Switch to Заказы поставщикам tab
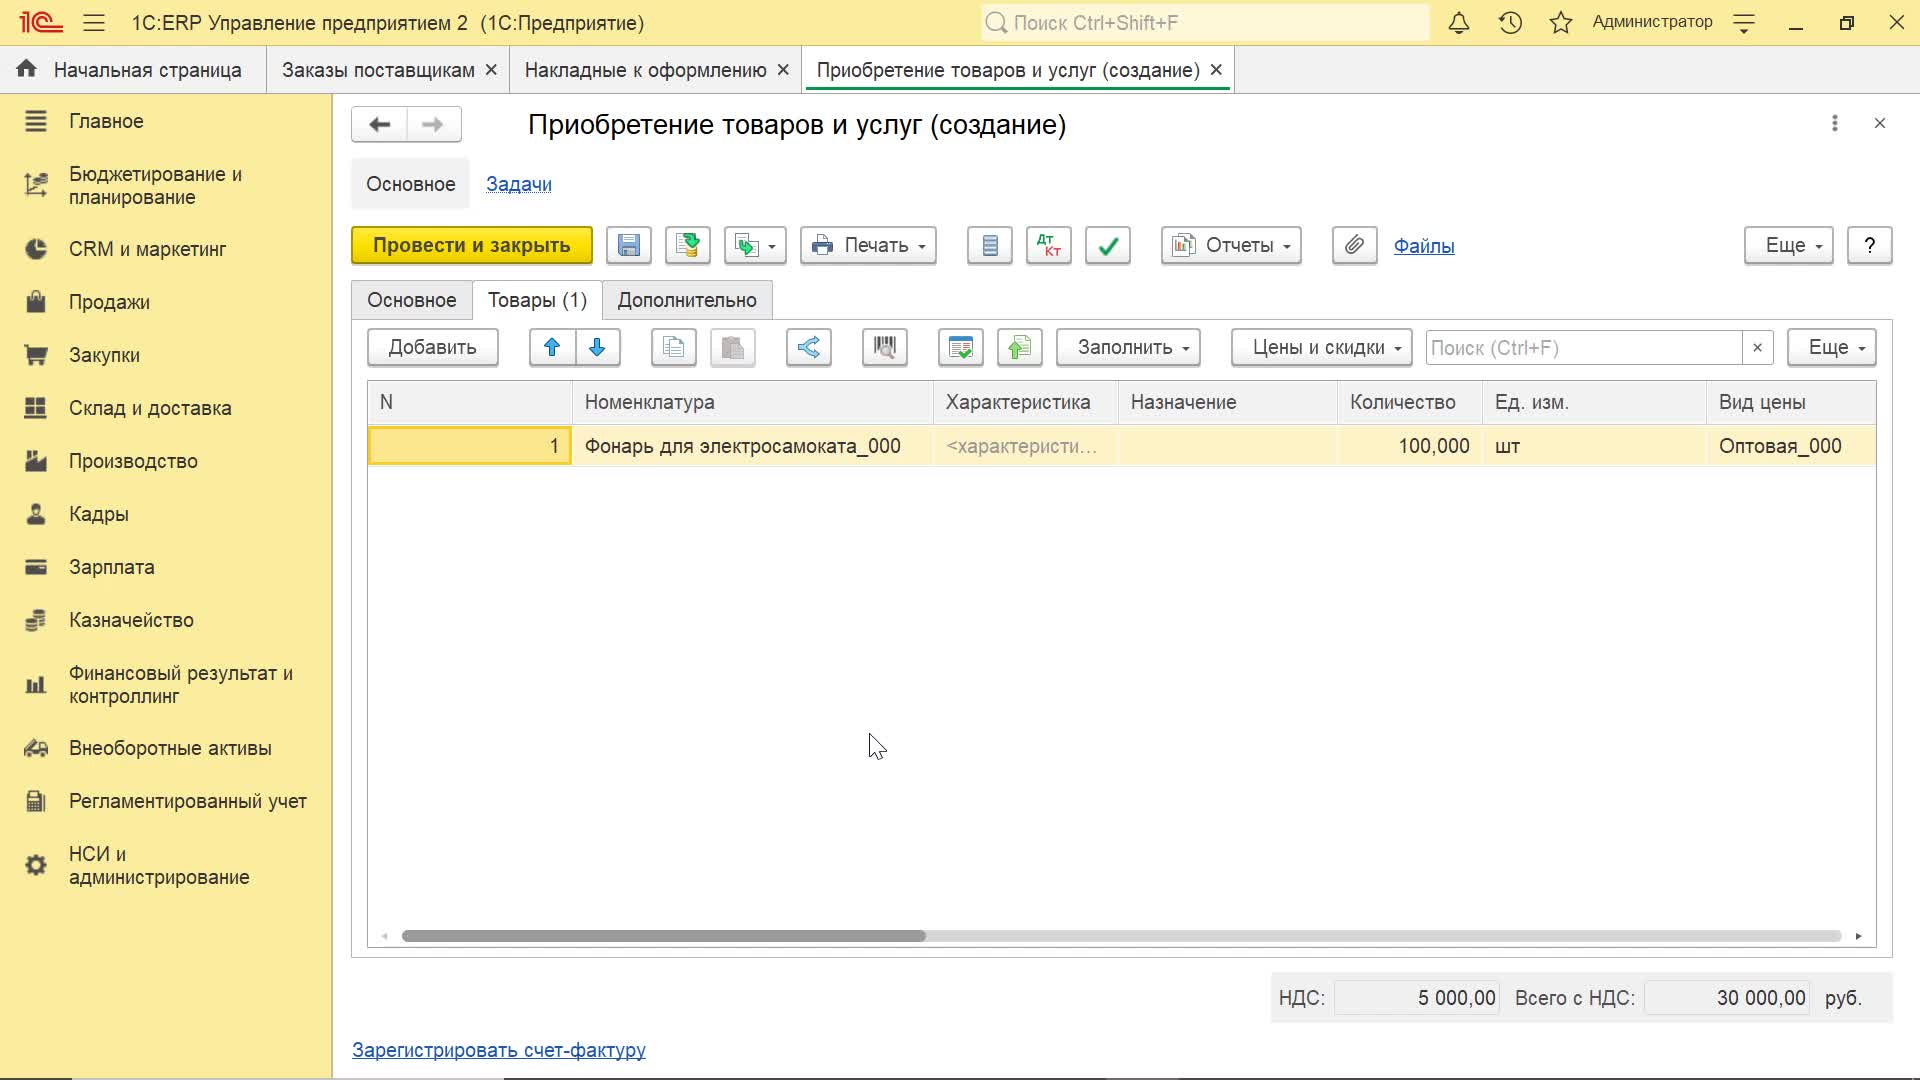The height and width of the screenshot is (1080, 1920). click(x=378, y=70)
